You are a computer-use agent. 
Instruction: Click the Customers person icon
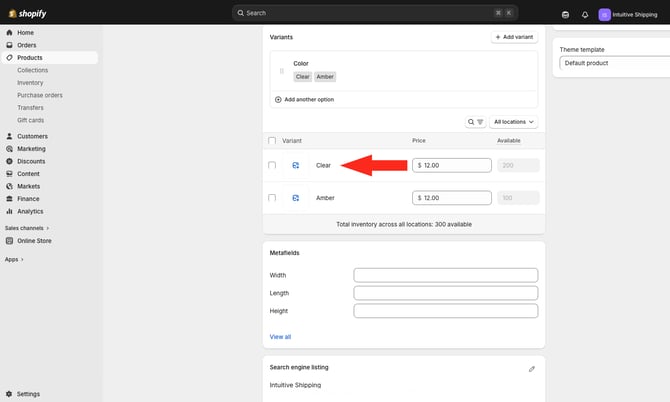9,136
